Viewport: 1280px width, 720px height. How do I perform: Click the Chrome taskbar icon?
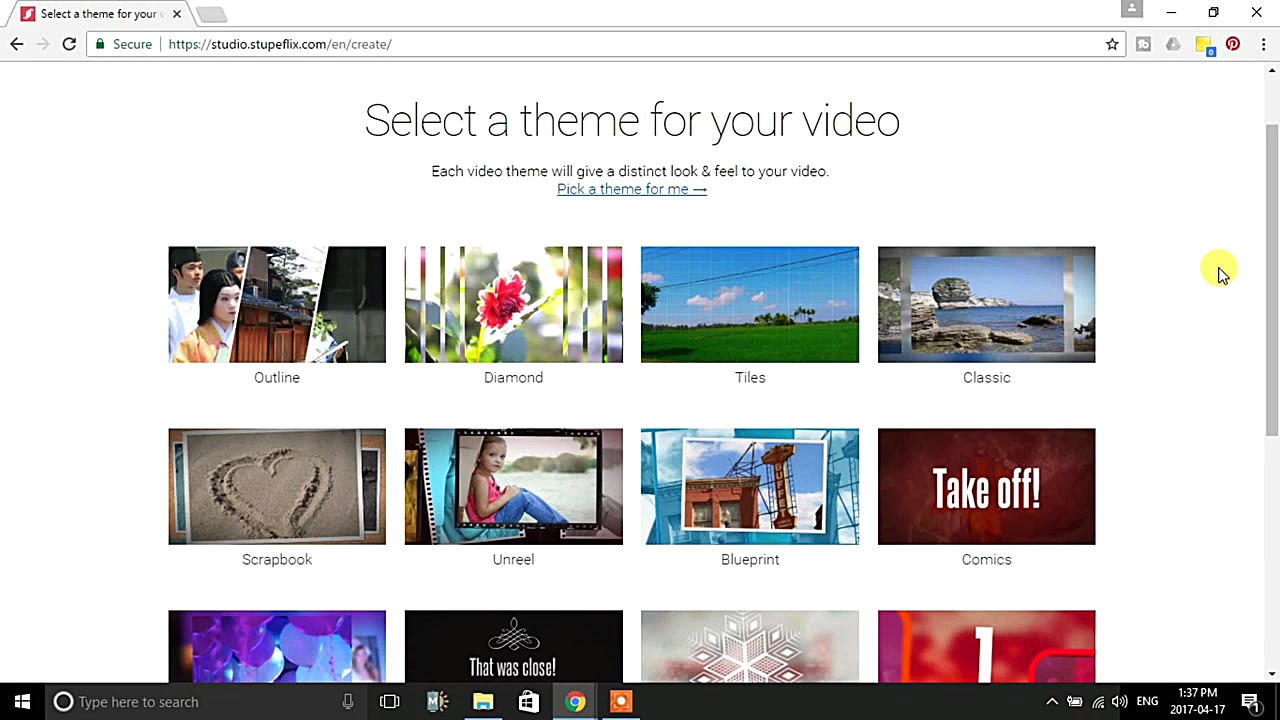[x=575, y=702]
